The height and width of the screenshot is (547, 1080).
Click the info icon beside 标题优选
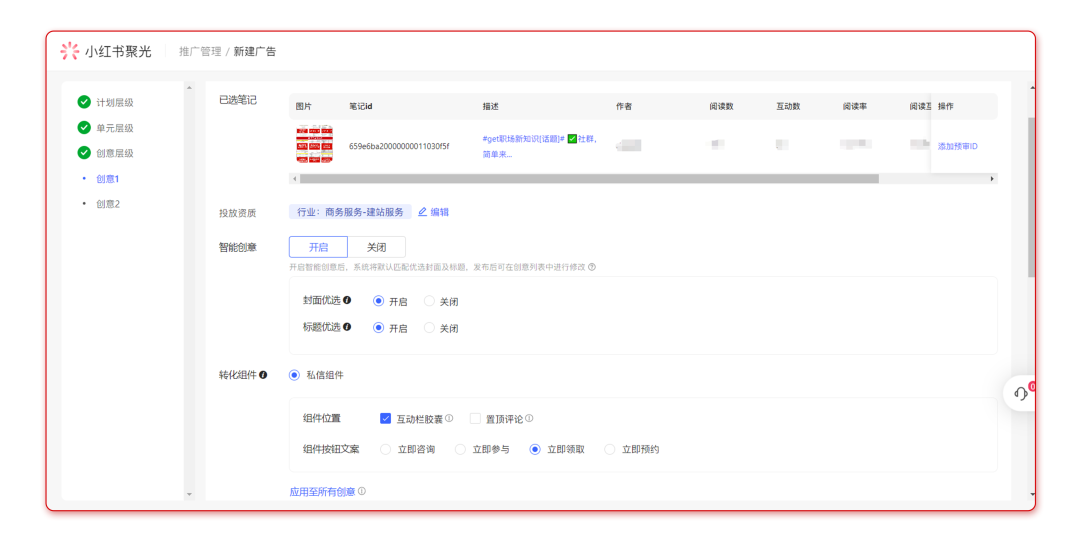[347, 327]
